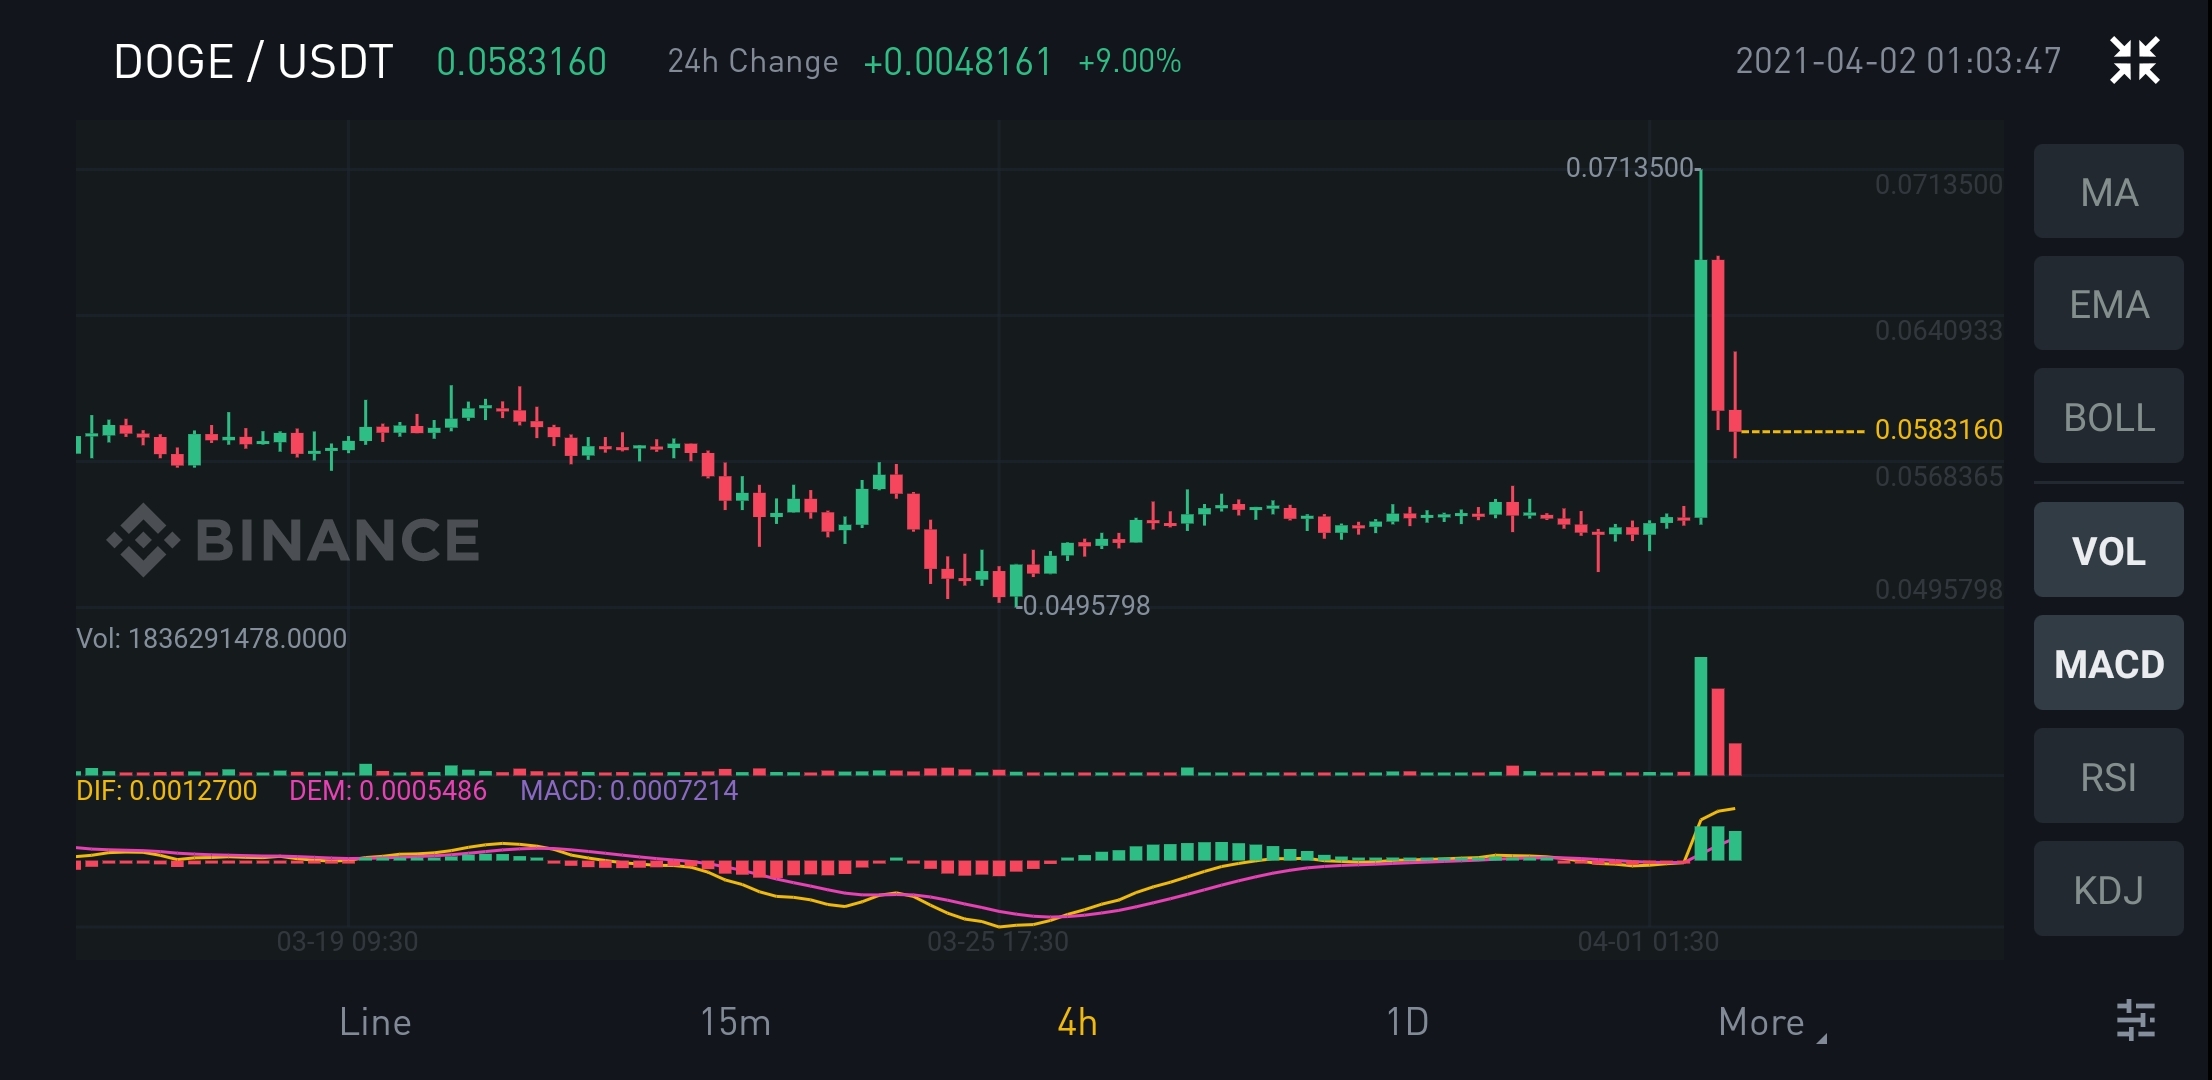Select the 4h timeframe
Viewport: 2212px width, 1080px height.
pyautogui.click(x=1077, y=1022)
